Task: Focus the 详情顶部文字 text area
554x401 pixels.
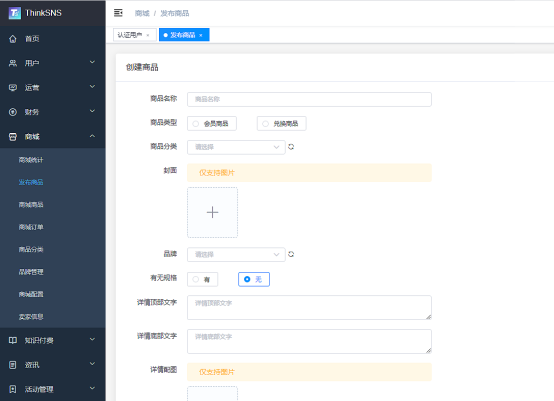Action: (x=309, y=308)
